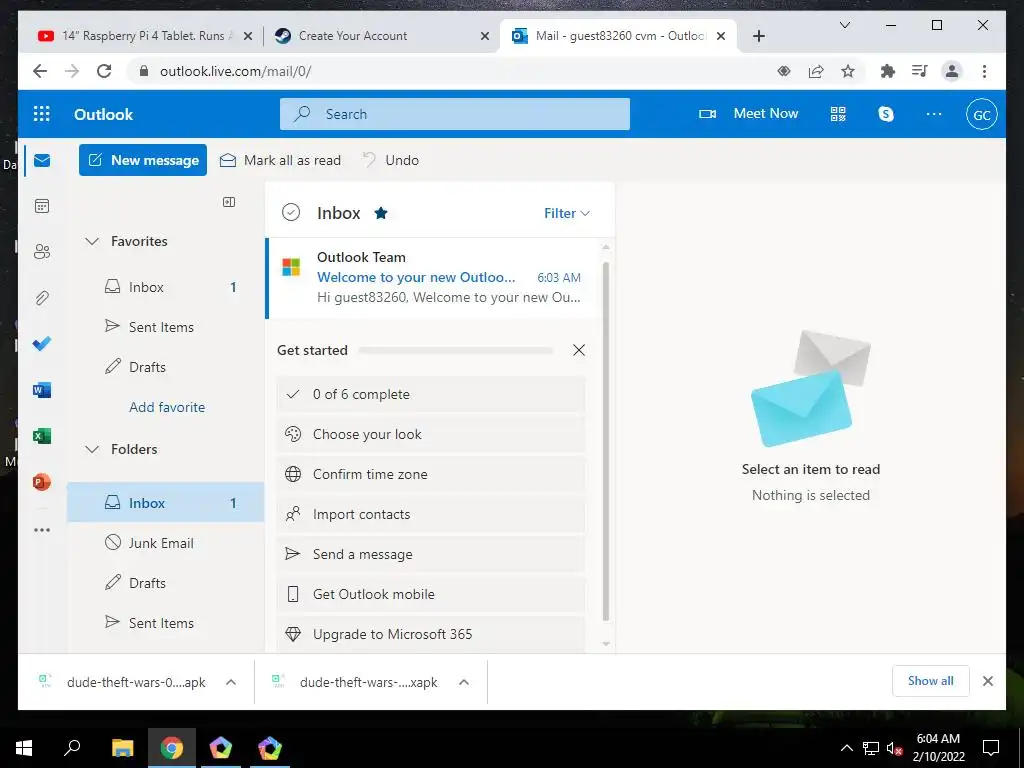Image resolution: width=1024 pixels, height=768 pixels.
Task: Select Confirm time zone step
Action: coord(431,474)
